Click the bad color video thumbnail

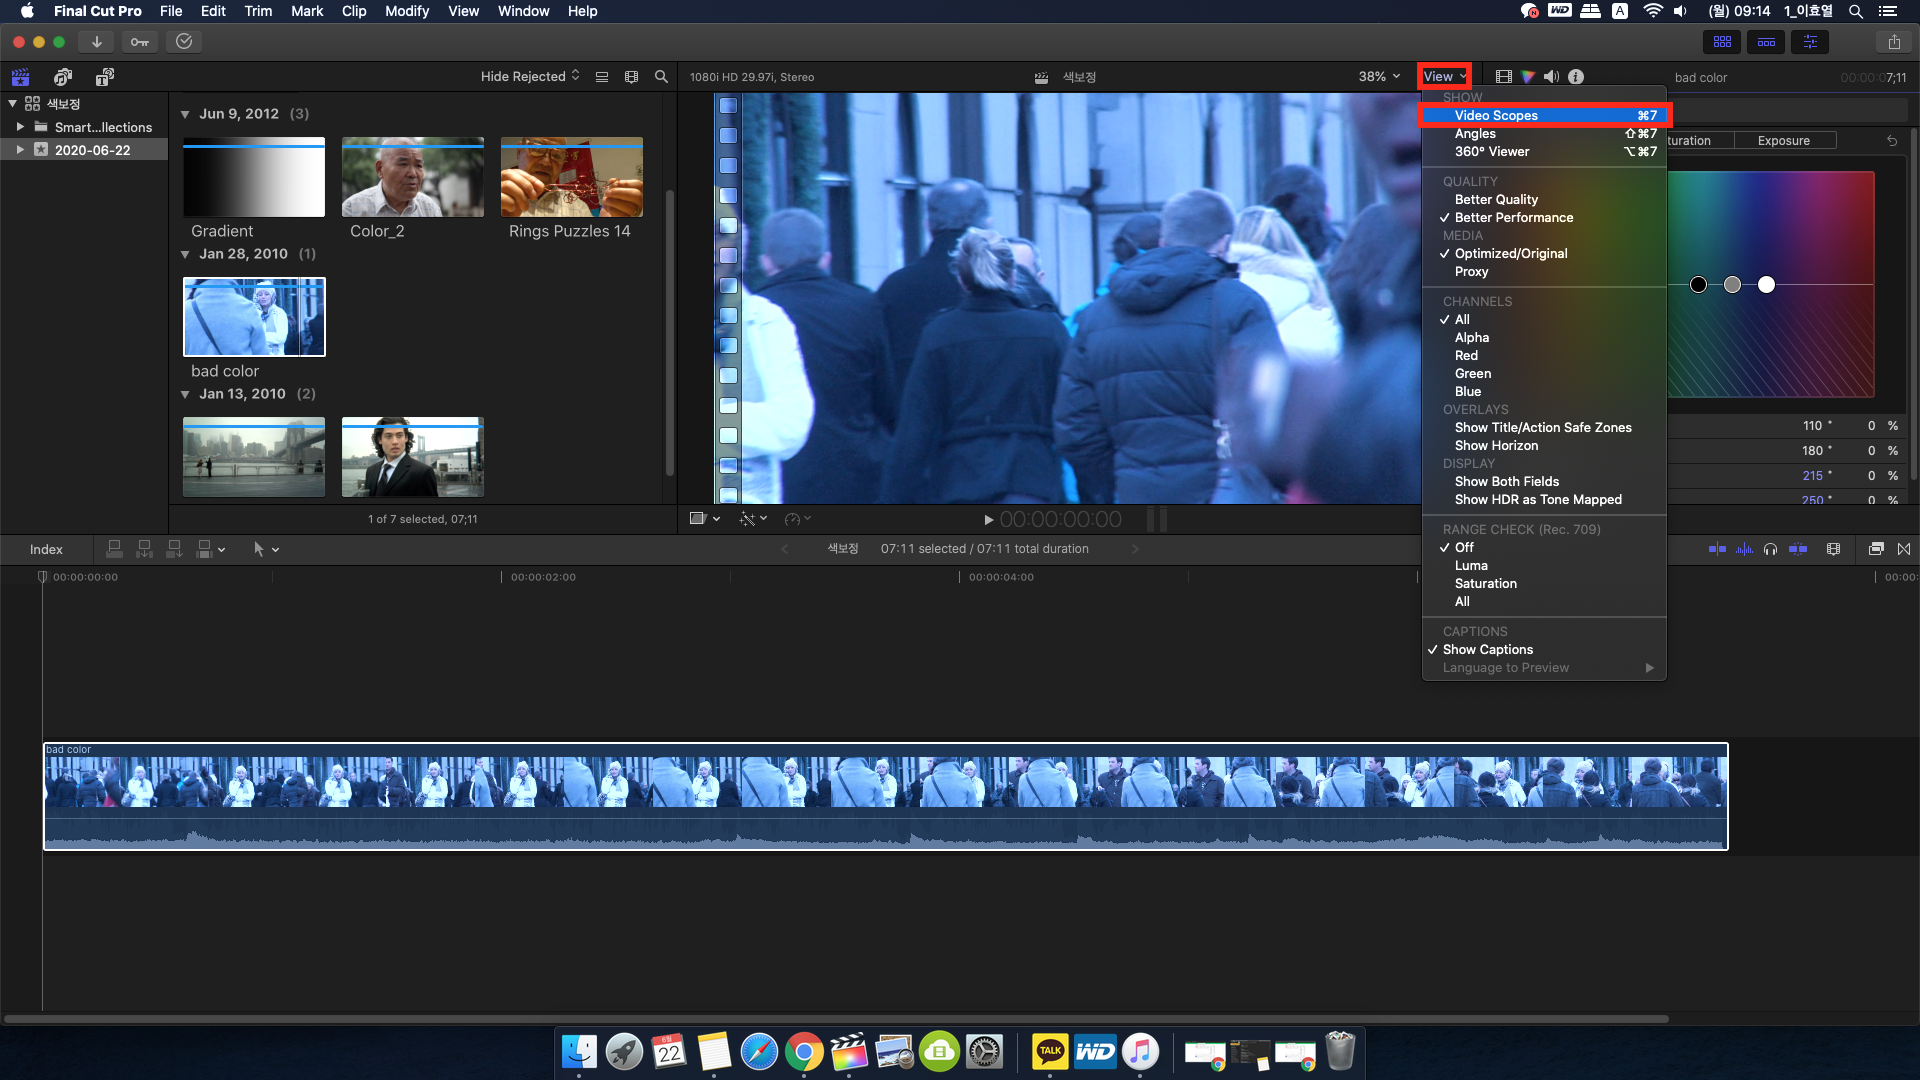tap(253, 316)
